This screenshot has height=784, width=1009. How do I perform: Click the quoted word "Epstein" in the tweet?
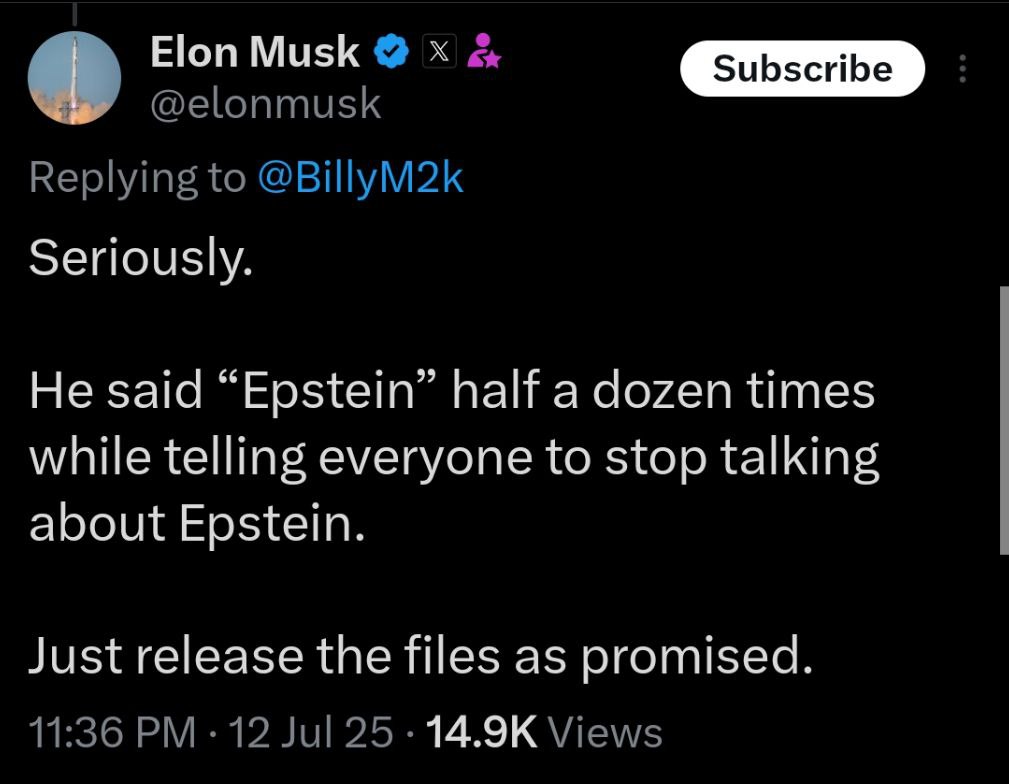click(x=328, y=391)
